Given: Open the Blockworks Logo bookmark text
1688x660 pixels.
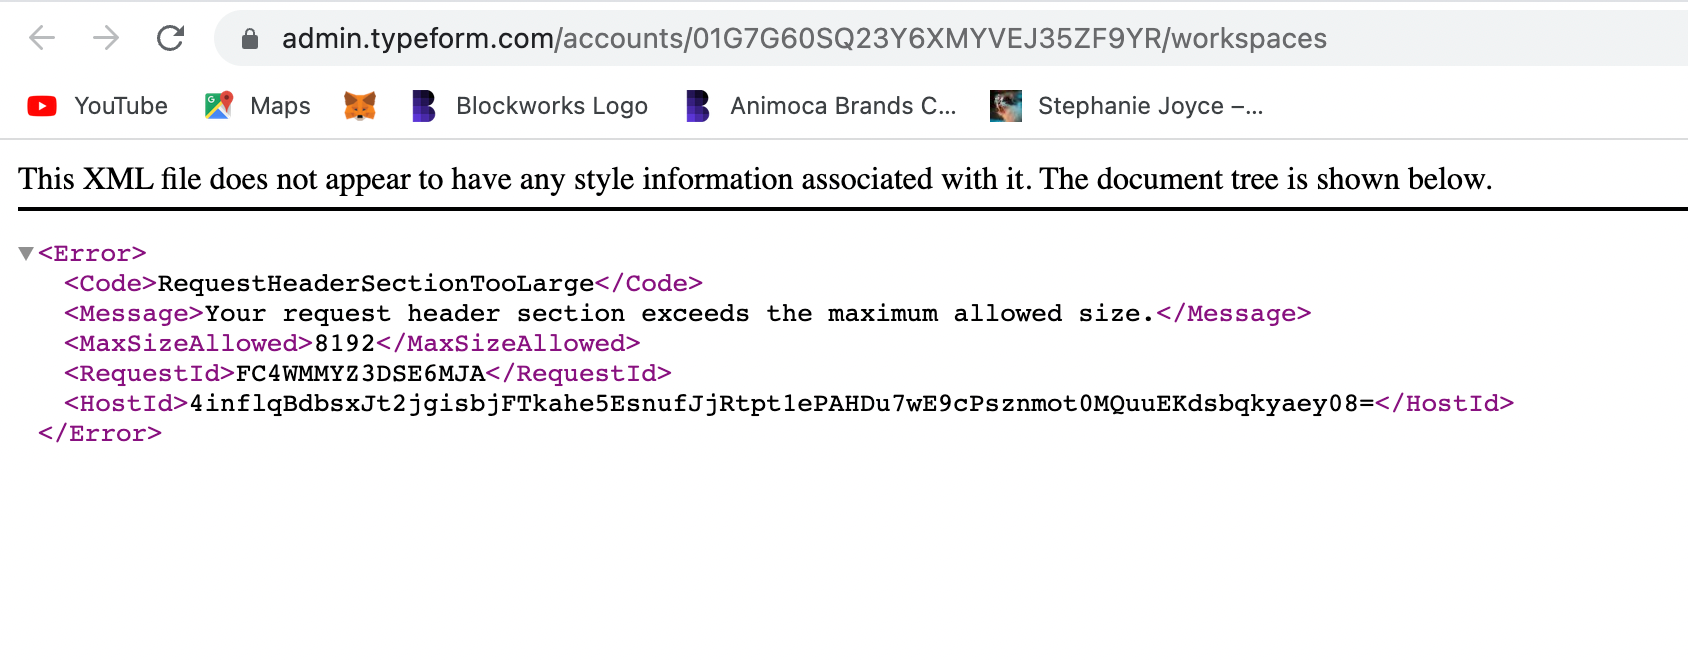Looking at the screenshot, I should tap(552, 106).
